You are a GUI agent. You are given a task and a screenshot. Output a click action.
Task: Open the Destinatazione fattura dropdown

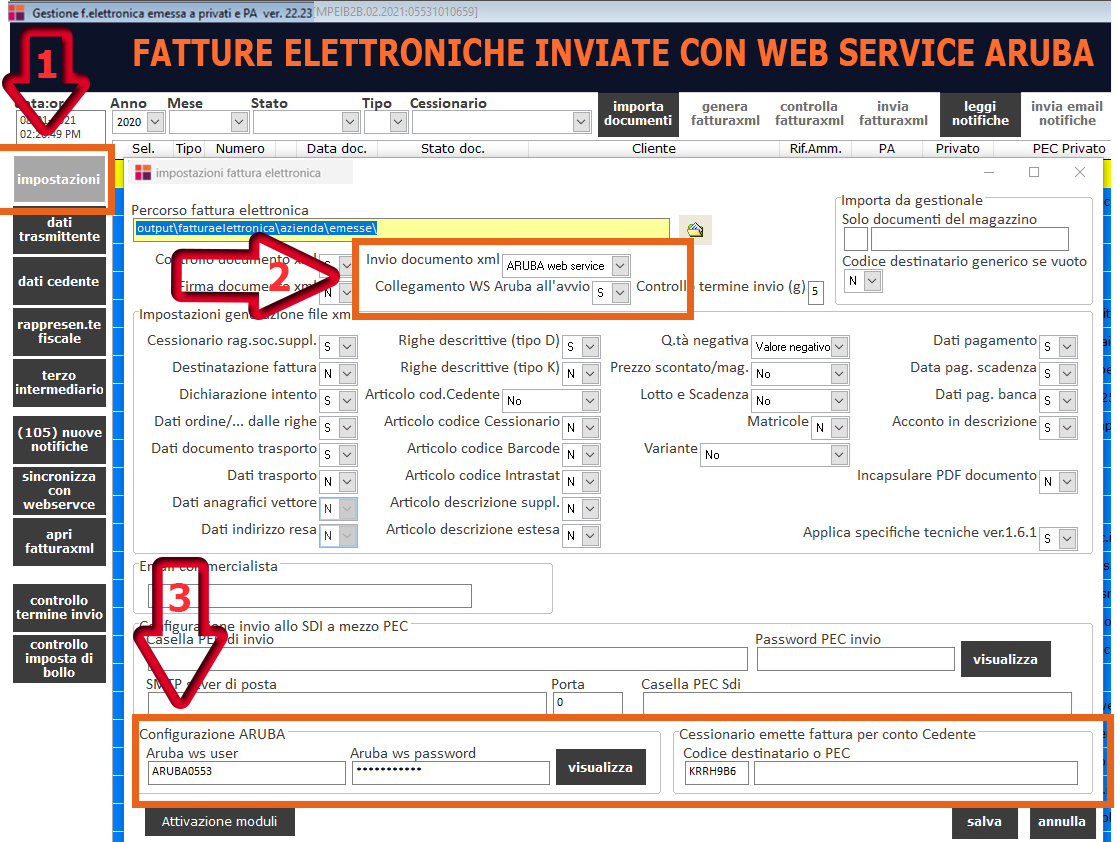[347, 373]
